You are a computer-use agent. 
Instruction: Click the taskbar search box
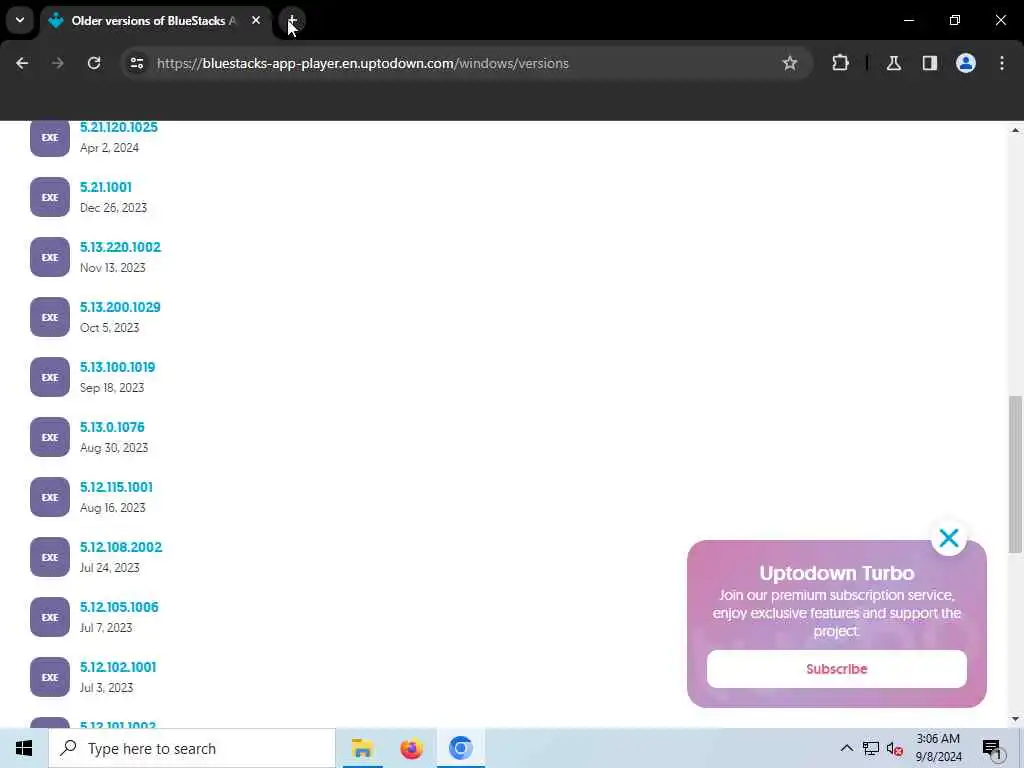[x=192, y=748]
